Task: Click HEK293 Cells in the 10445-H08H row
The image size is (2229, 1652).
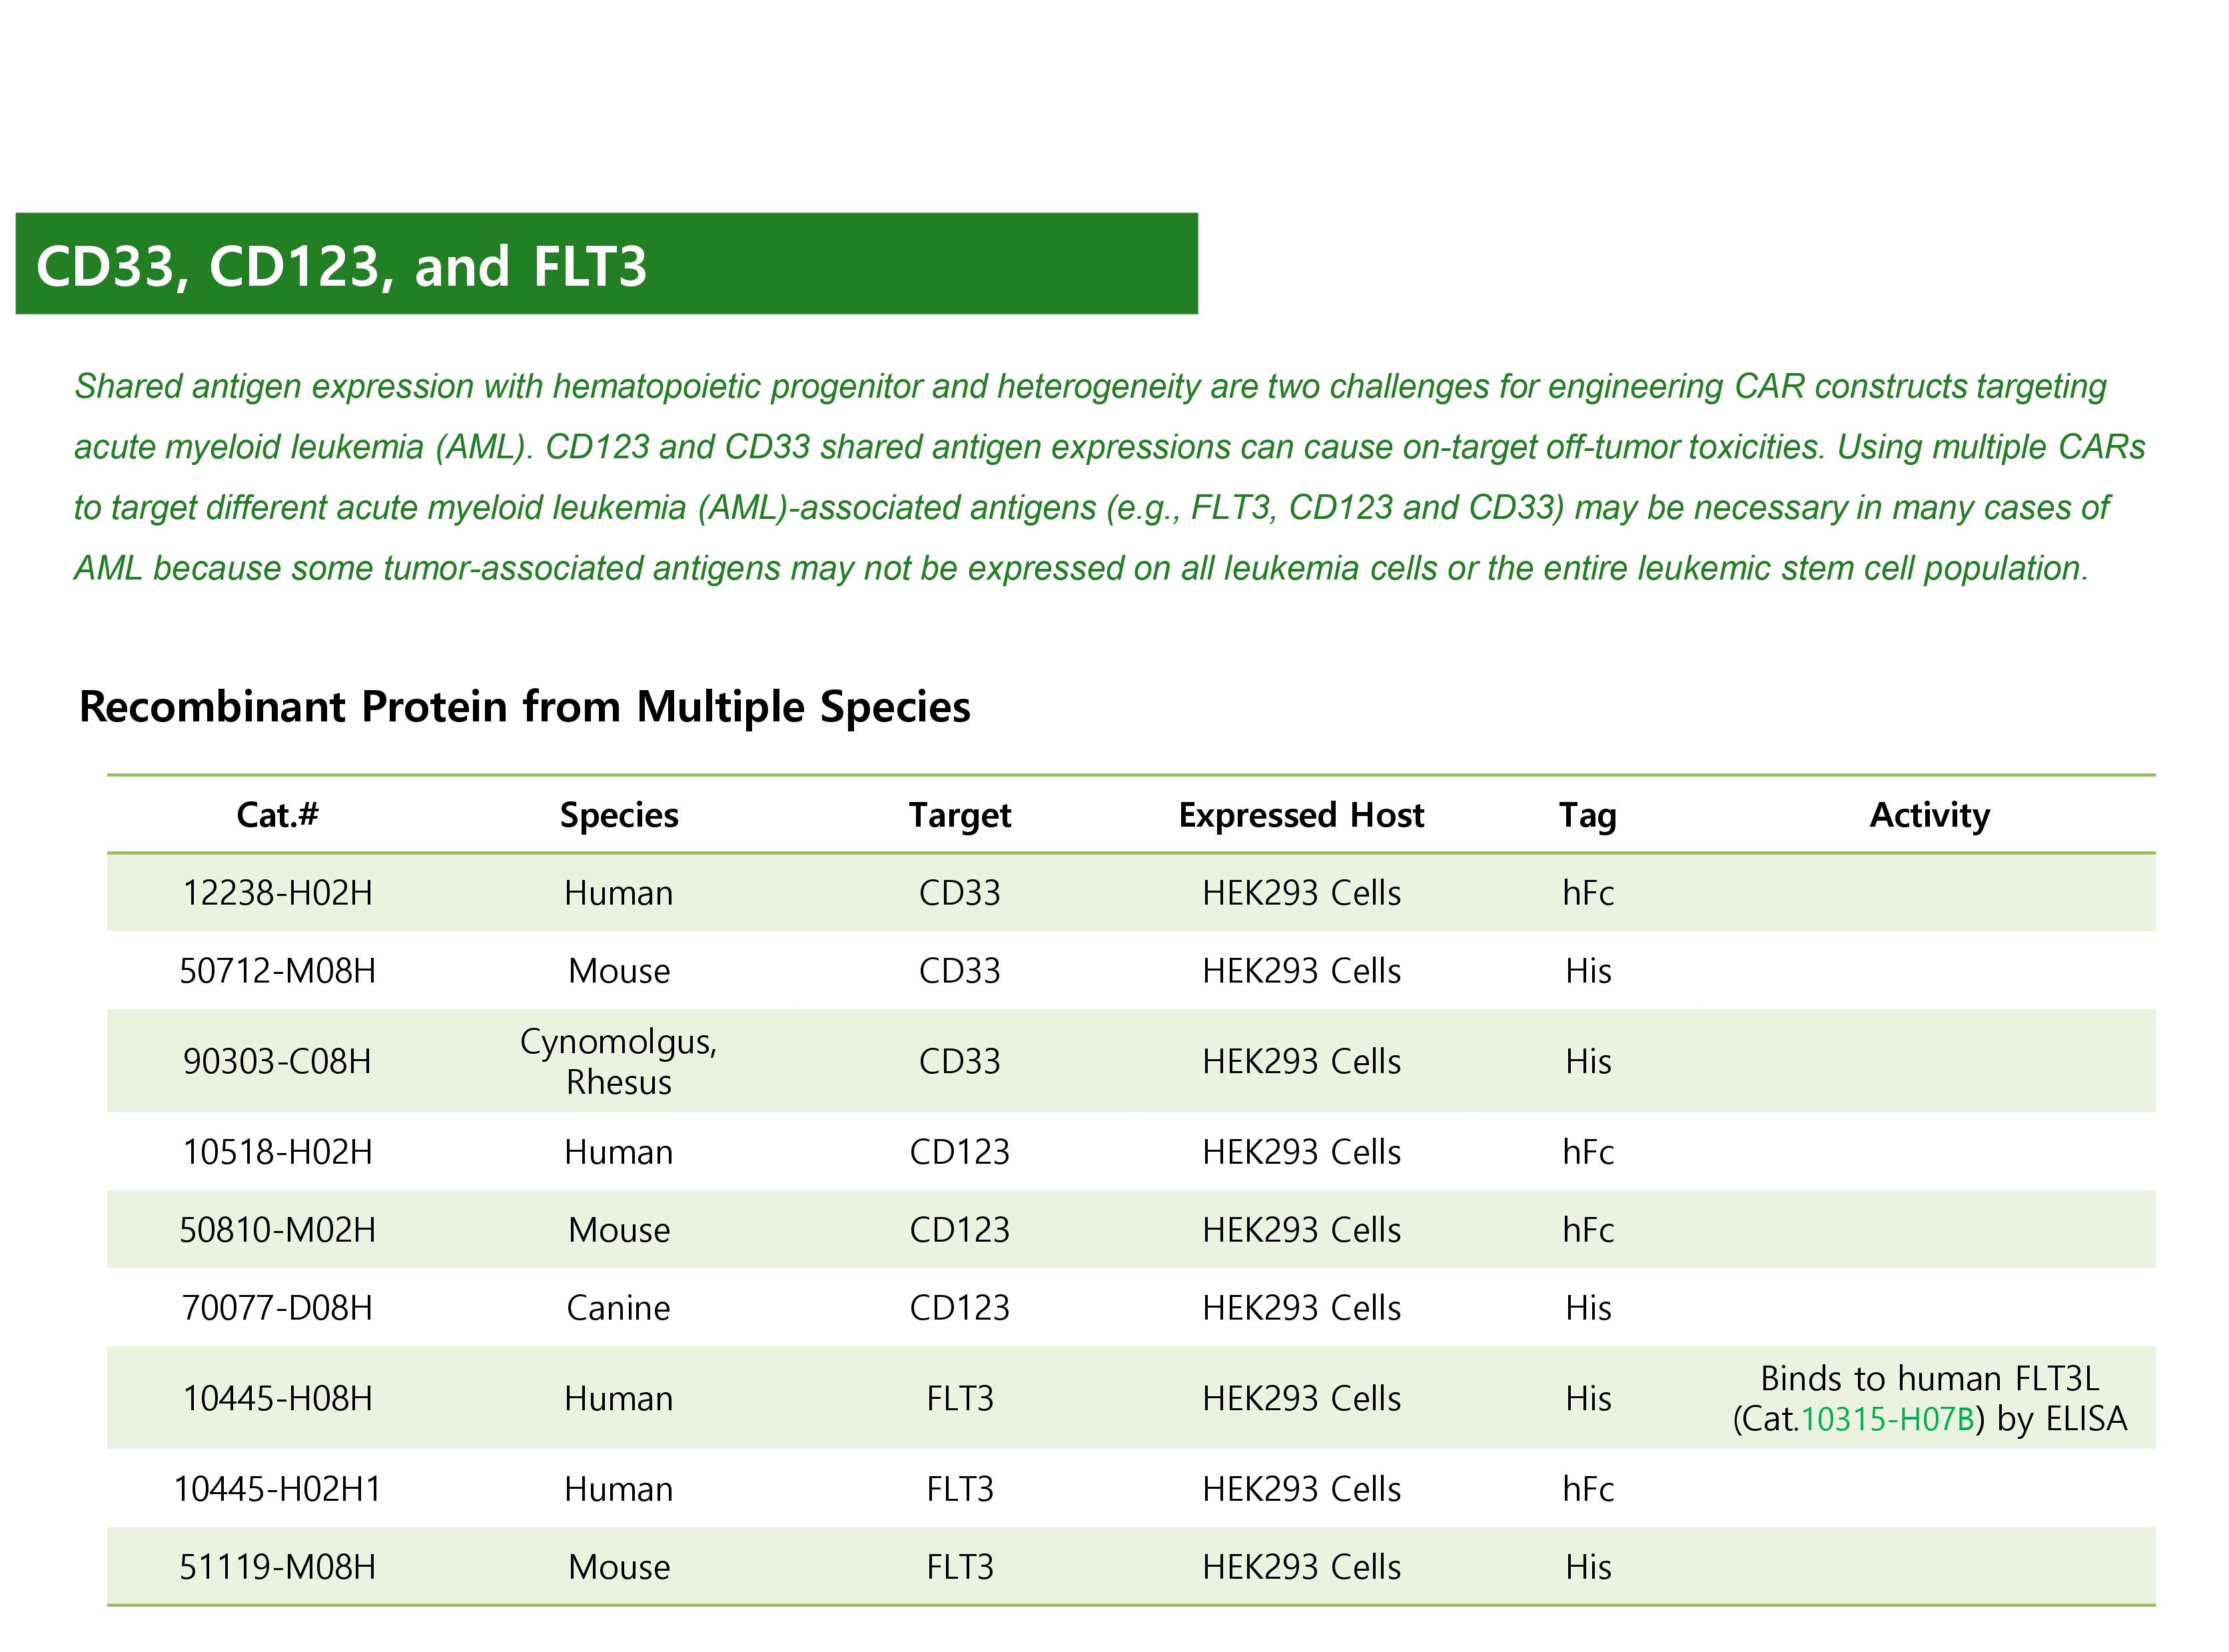Action: (x=1301, y=1398)
